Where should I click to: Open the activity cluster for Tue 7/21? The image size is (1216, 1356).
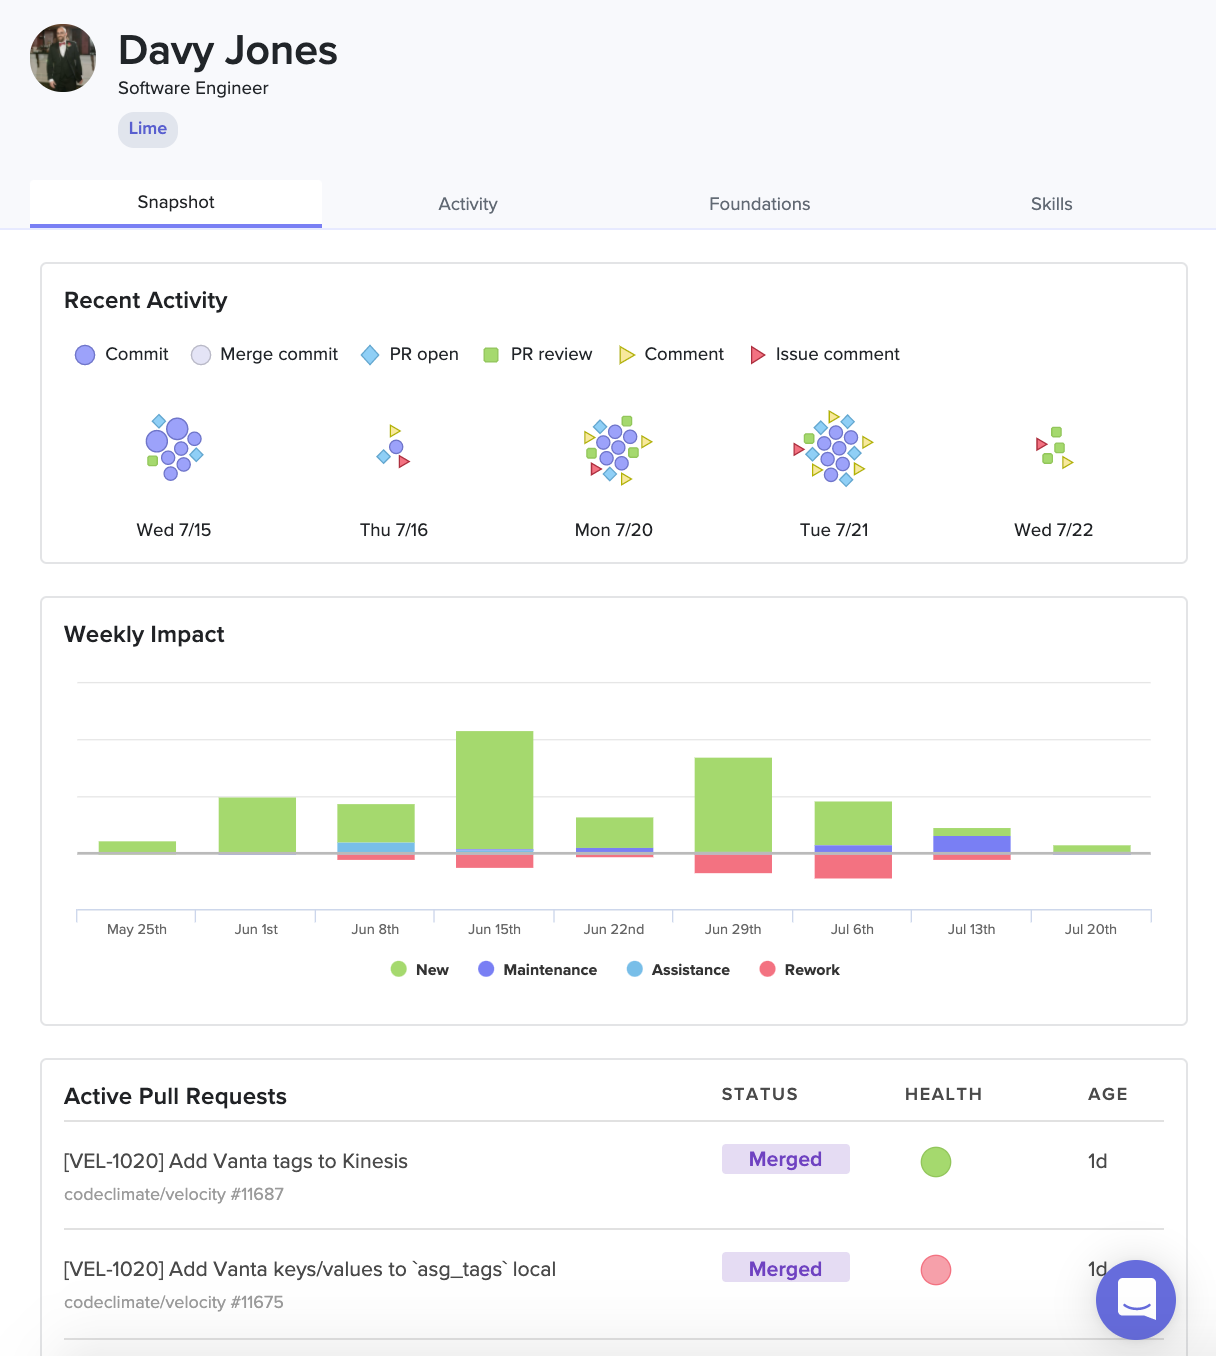(x=834, y=449)
